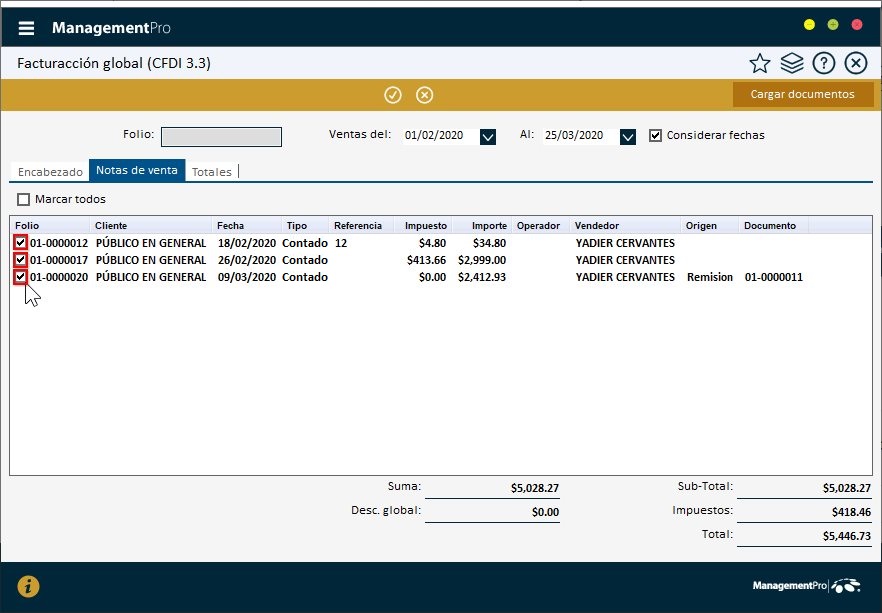Mark this screen as favorite with the star
The width and height of the screenshot is (882, 613).
pyautogui.click(x=759, y=64)
